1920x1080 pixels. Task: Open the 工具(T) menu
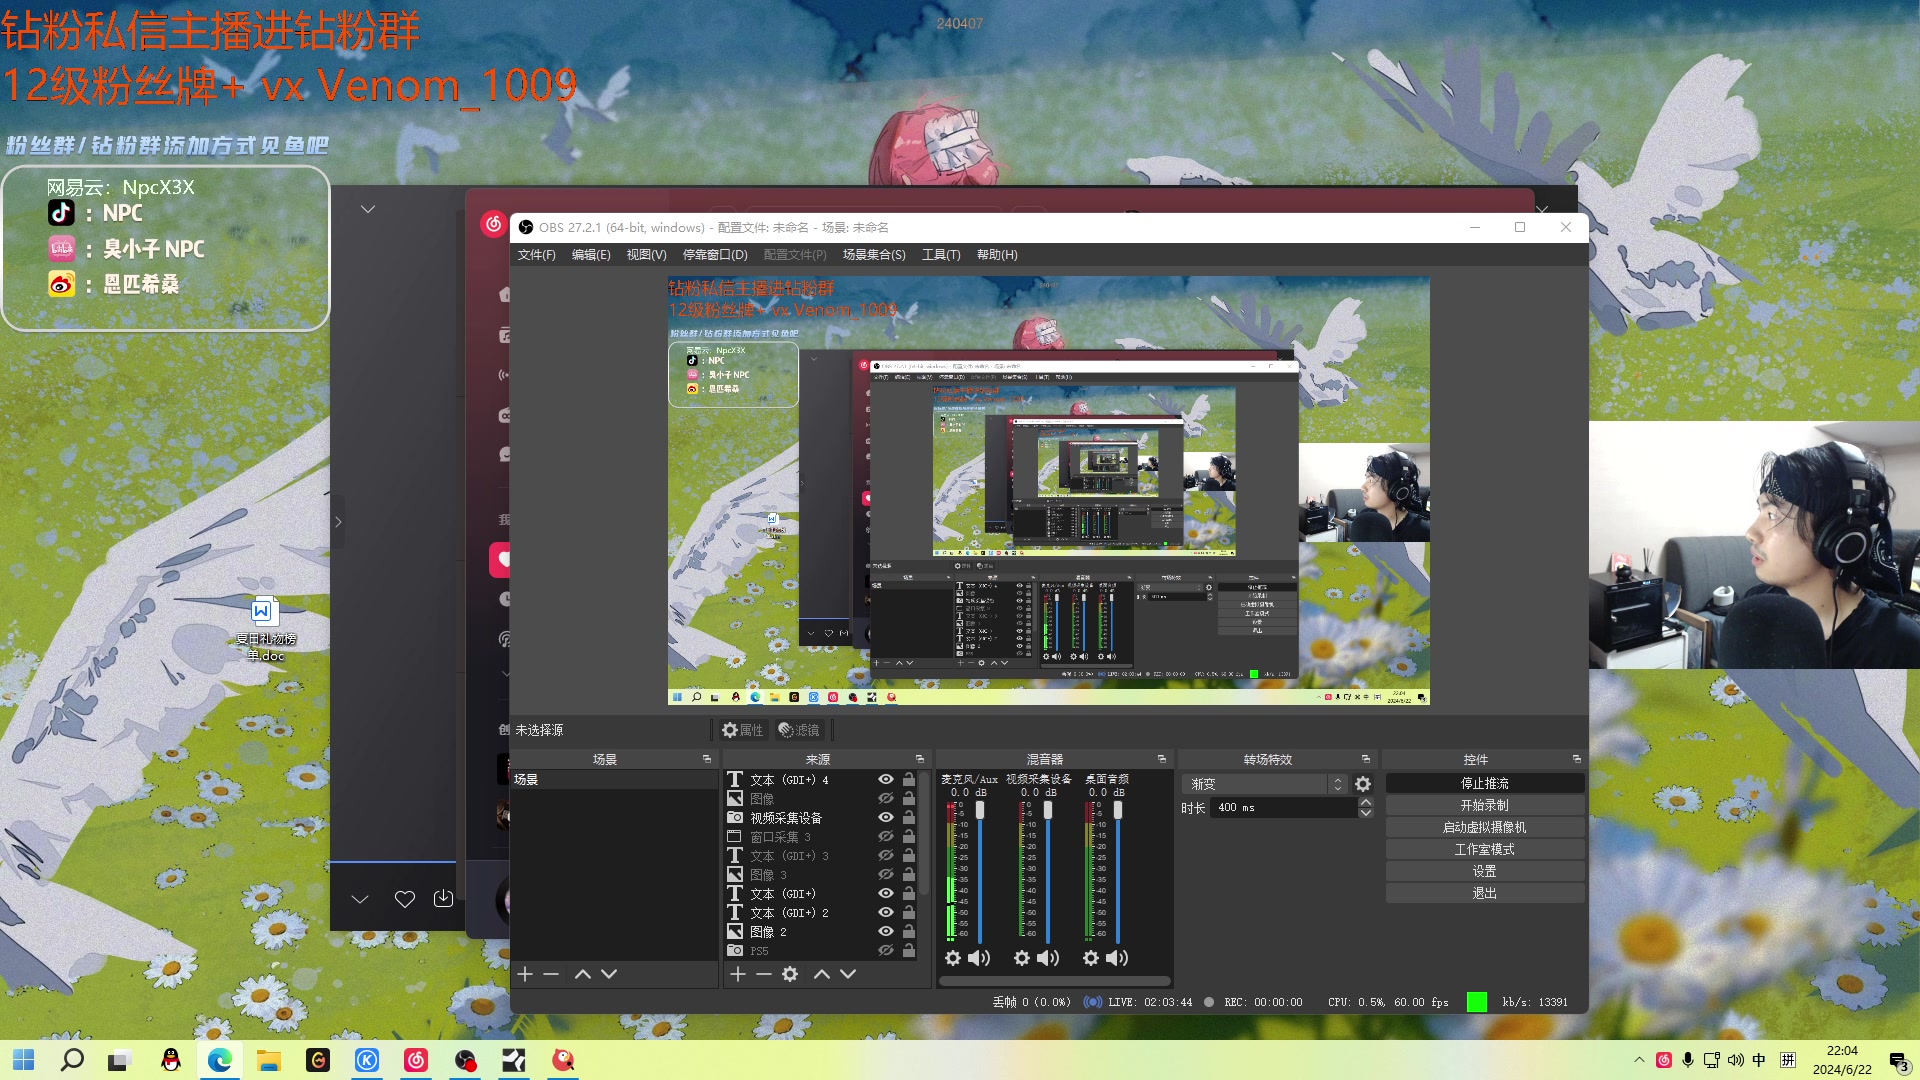coord(941,255)
